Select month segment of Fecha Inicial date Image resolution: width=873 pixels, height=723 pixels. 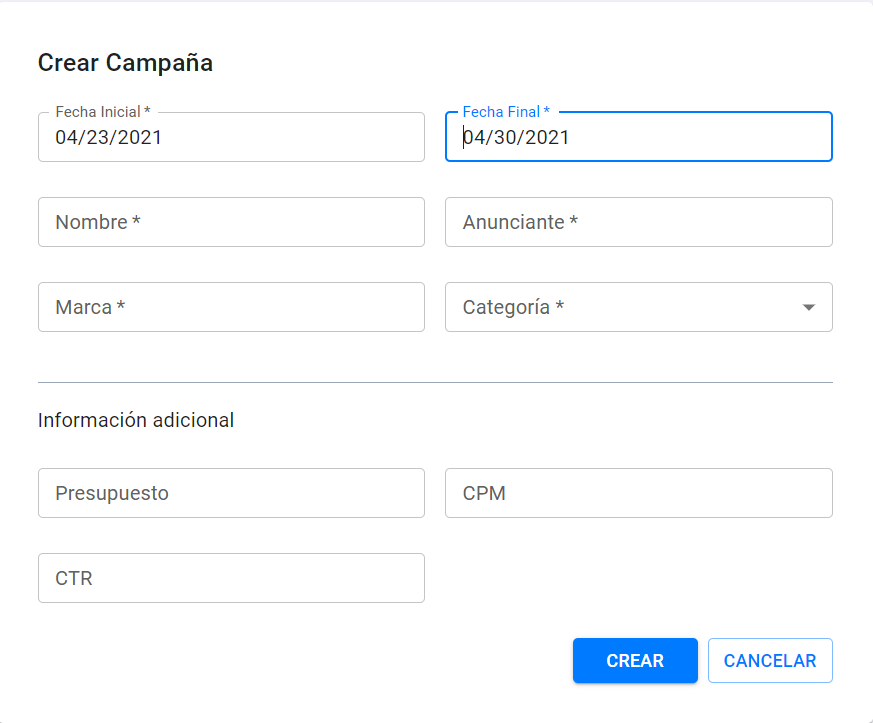pyautogui.click(x=66, y=138)
